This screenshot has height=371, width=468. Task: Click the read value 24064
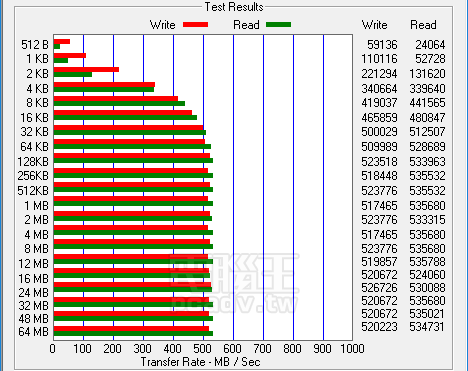pyautogui.click(x=430, y=45)
